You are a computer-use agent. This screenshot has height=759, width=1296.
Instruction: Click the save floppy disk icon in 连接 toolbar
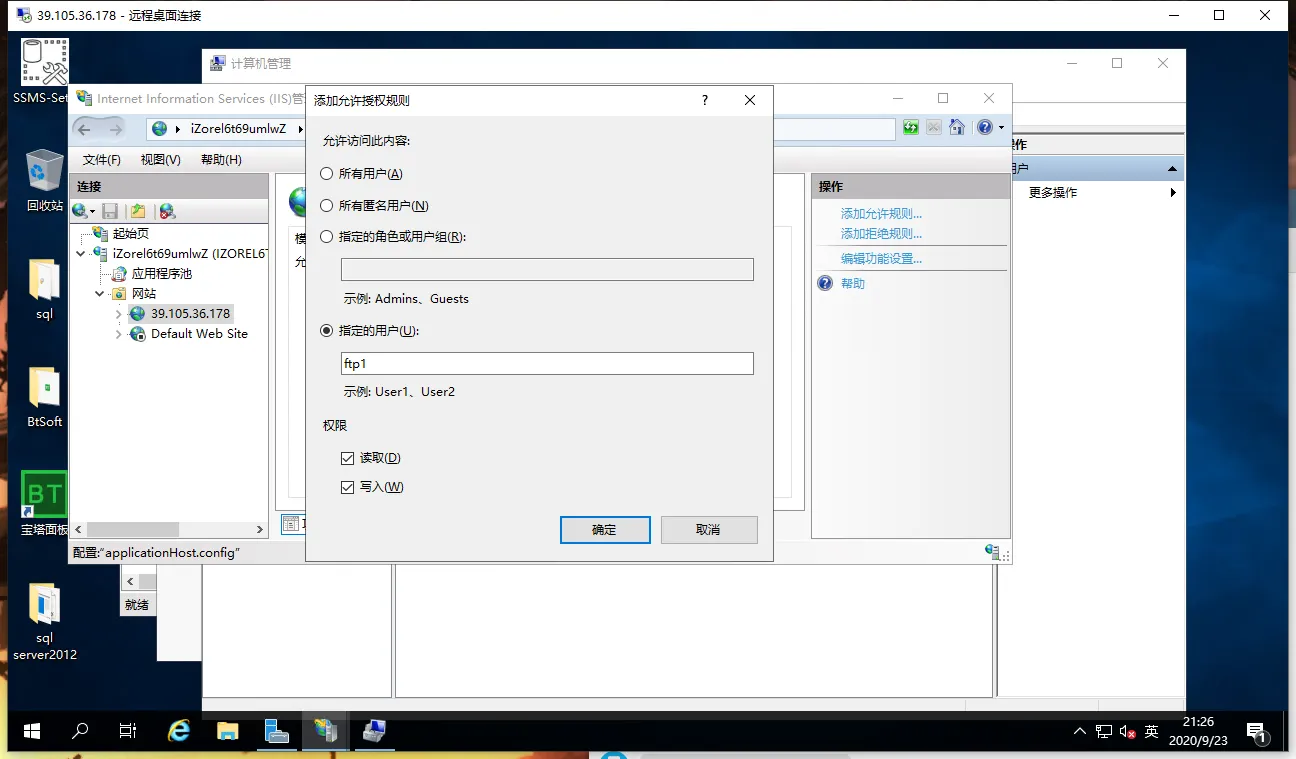[x=110, y=211]
